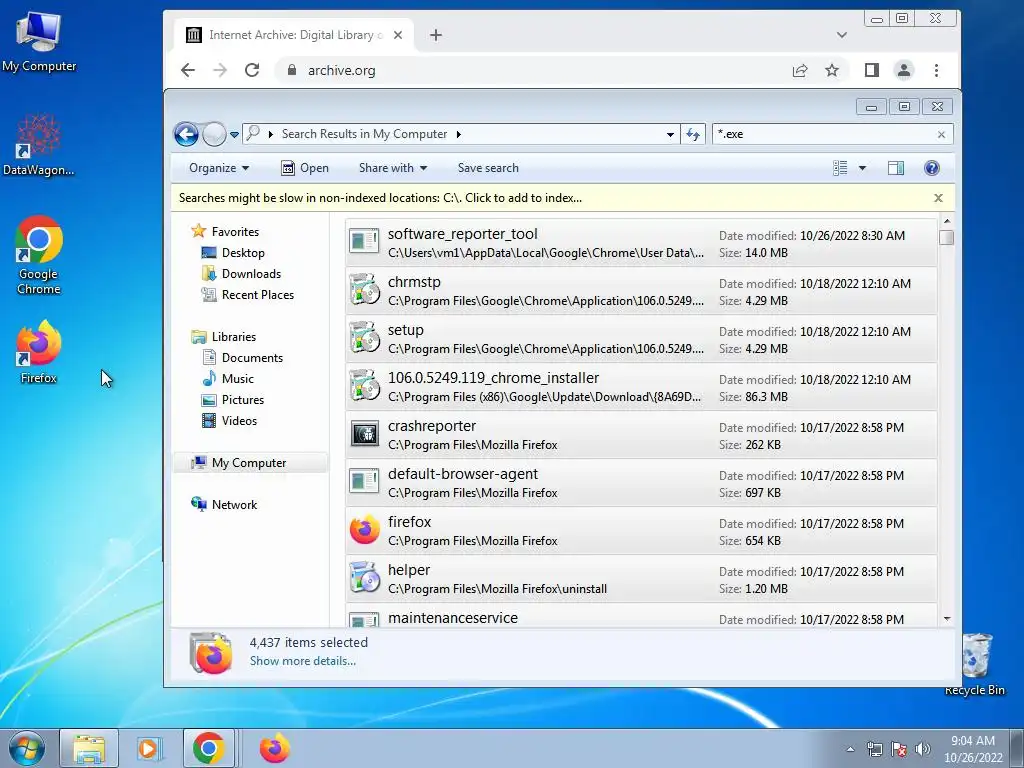Screen dimensions: 1024x768
Task: Close the Internet Archive Chrome tab
Action: tap(398, 35)
